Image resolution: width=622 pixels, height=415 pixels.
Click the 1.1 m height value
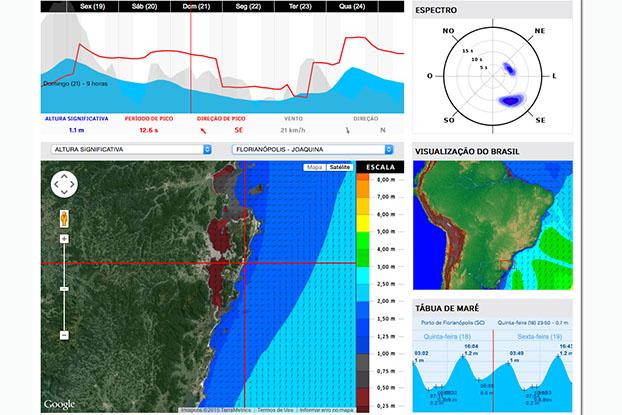[x=76, y=130]
